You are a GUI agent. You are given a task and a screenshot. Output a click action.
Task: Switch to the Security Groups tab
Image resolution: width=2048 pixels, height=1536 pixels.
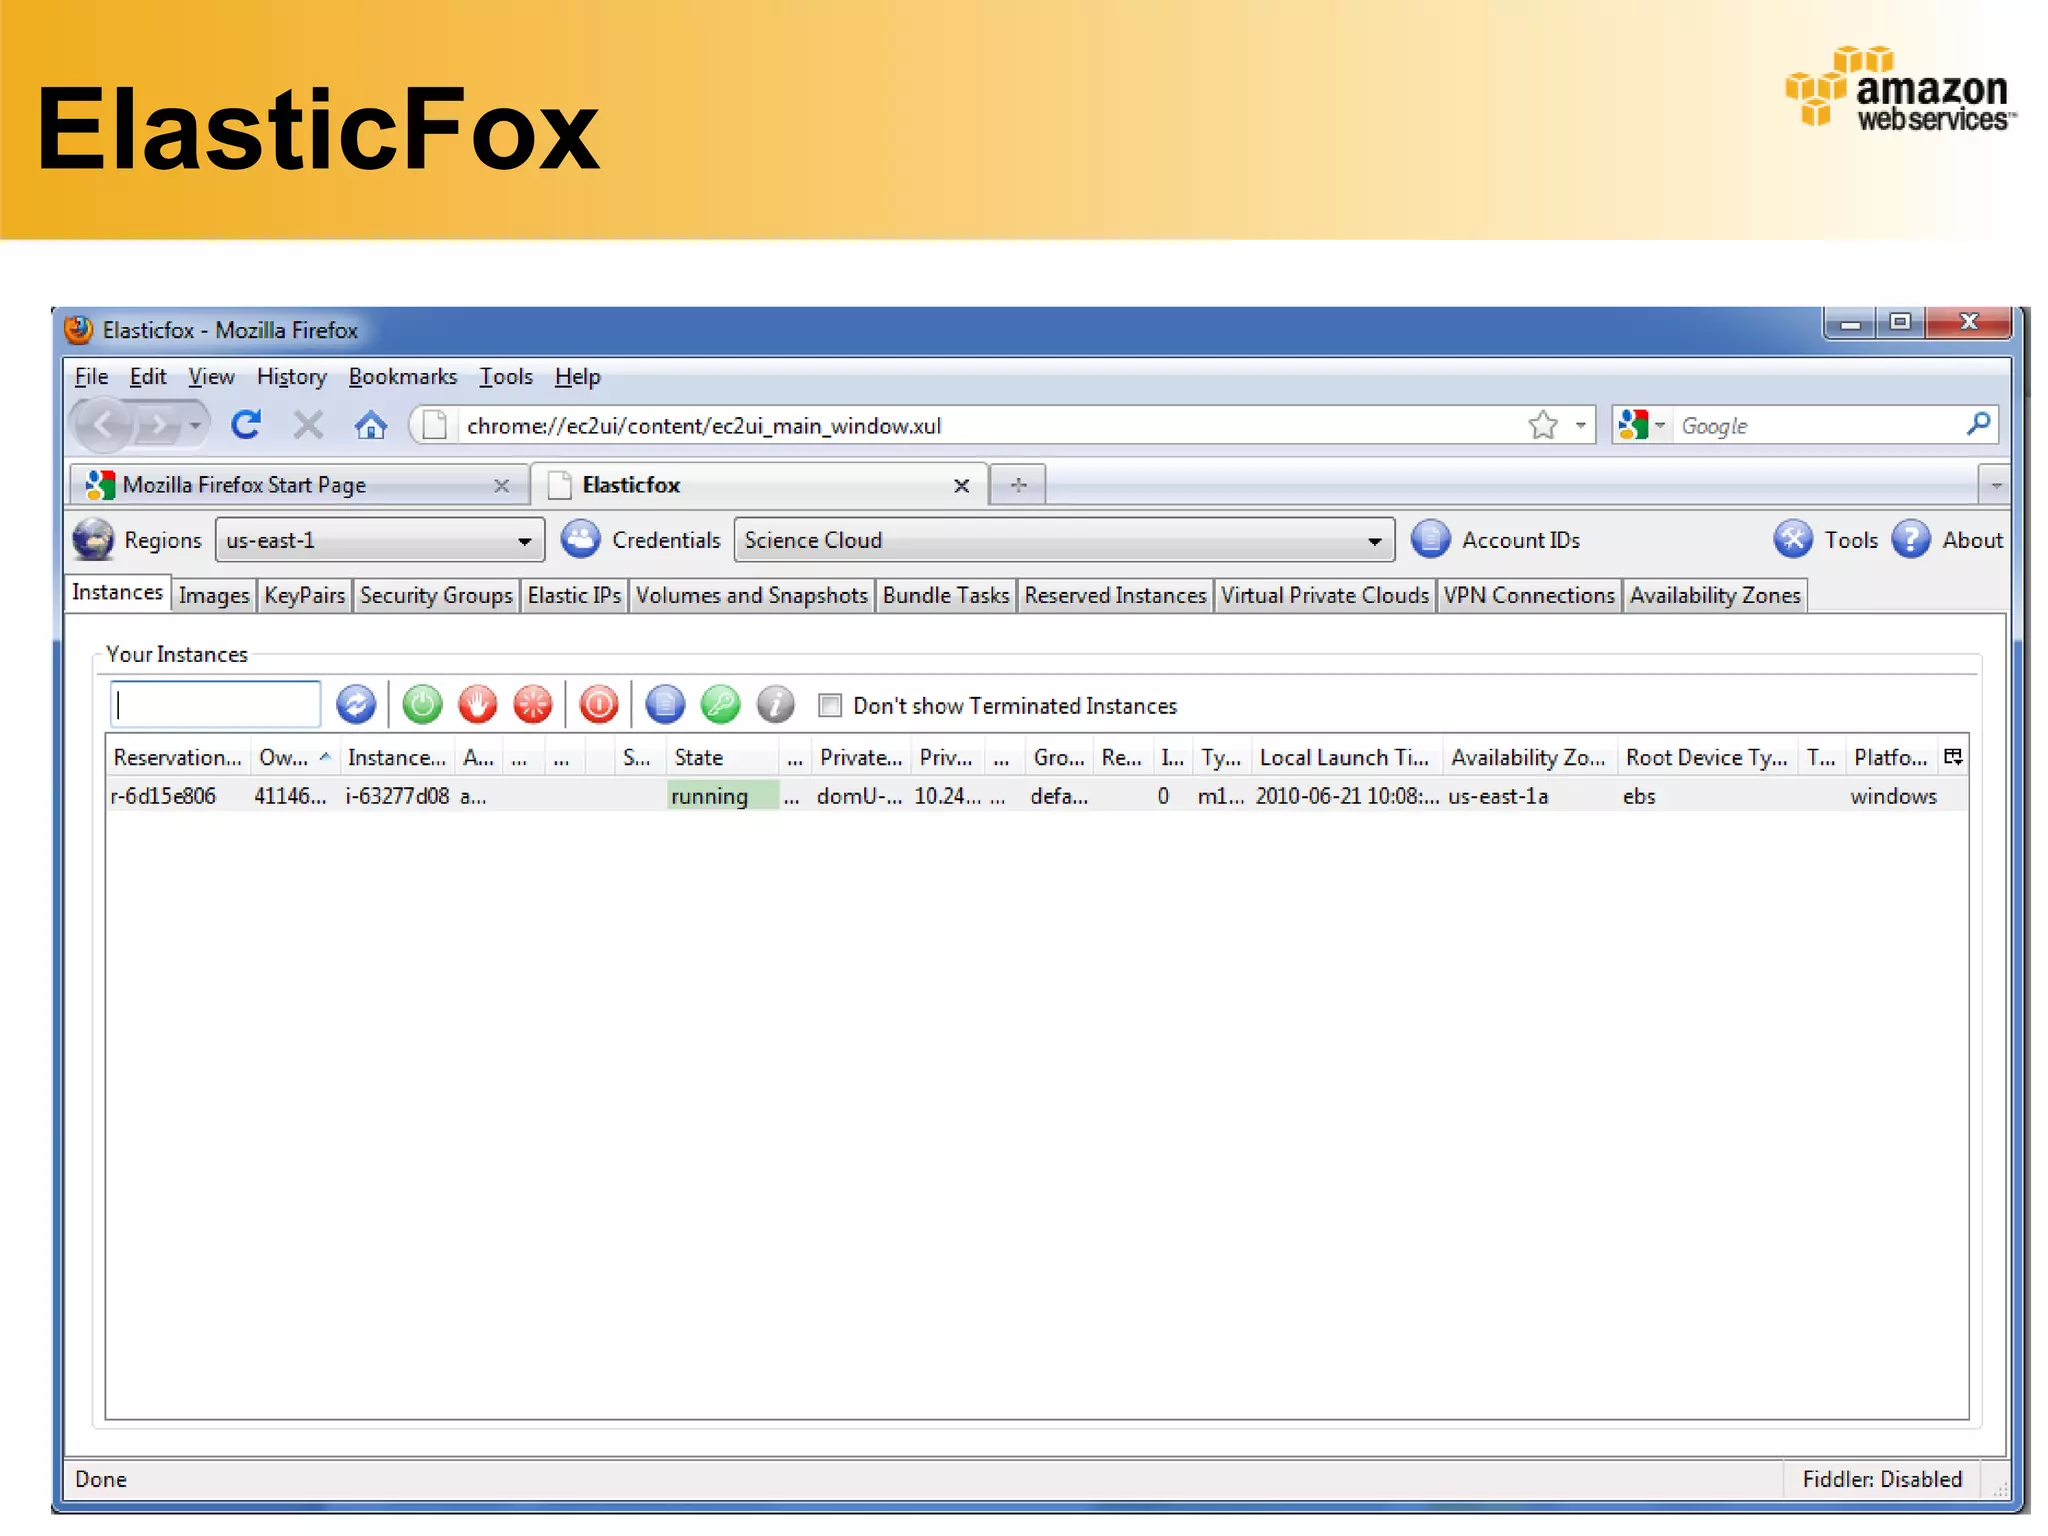(x=436, y=596)
